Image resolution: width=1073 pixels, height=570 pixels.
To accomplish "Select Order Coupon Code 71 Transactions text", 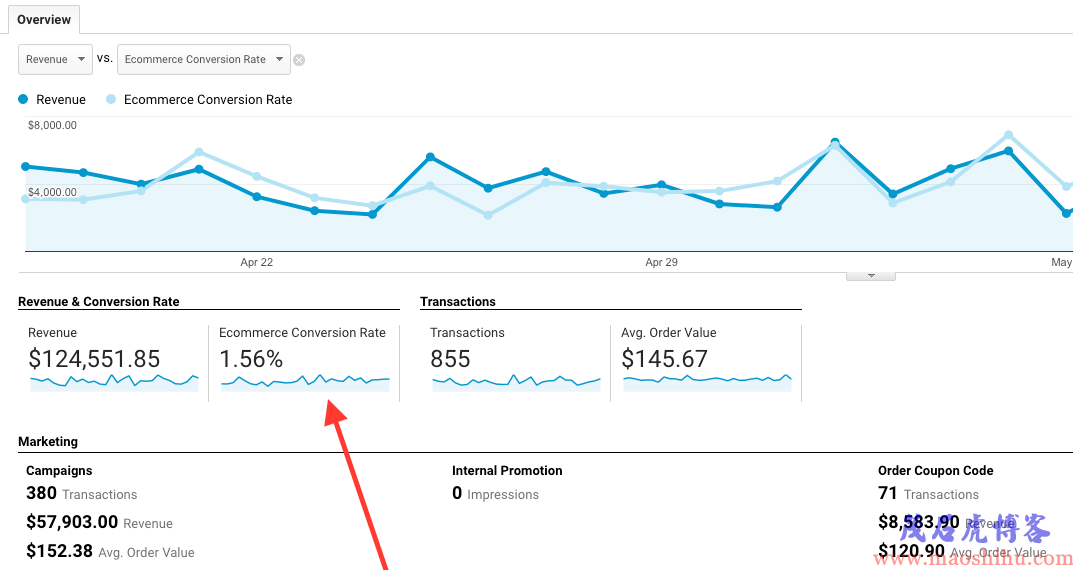I will pos(929,493).
